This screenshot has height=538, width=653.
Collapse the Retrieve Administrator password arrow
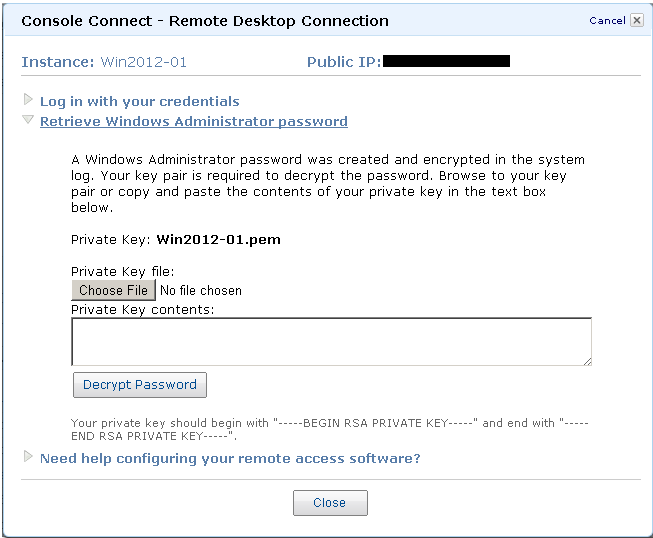tap(28, 121)
